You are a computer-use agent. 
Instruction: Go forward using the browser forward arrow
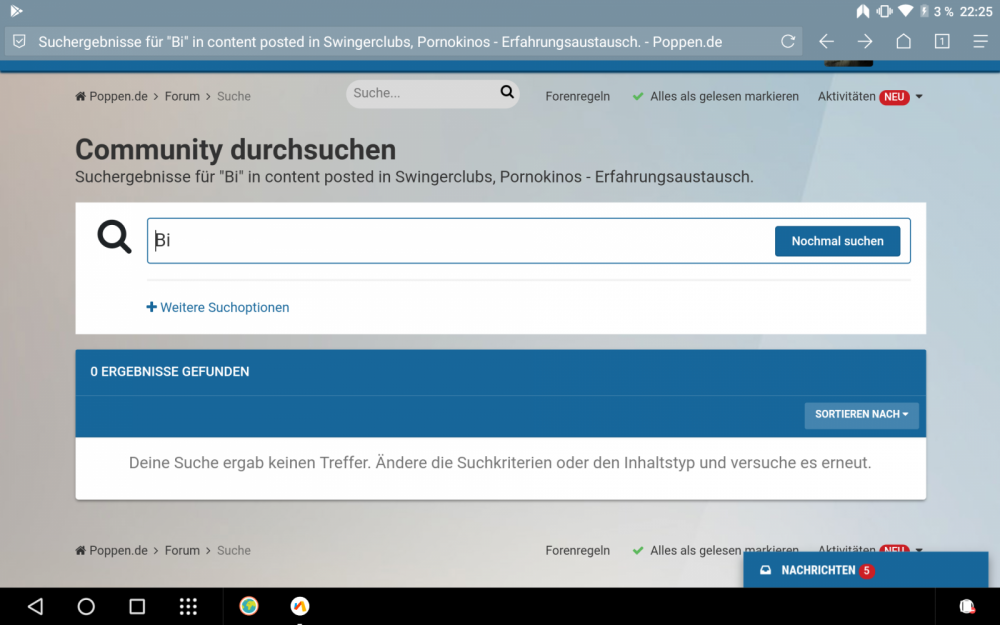click(865, 42)
